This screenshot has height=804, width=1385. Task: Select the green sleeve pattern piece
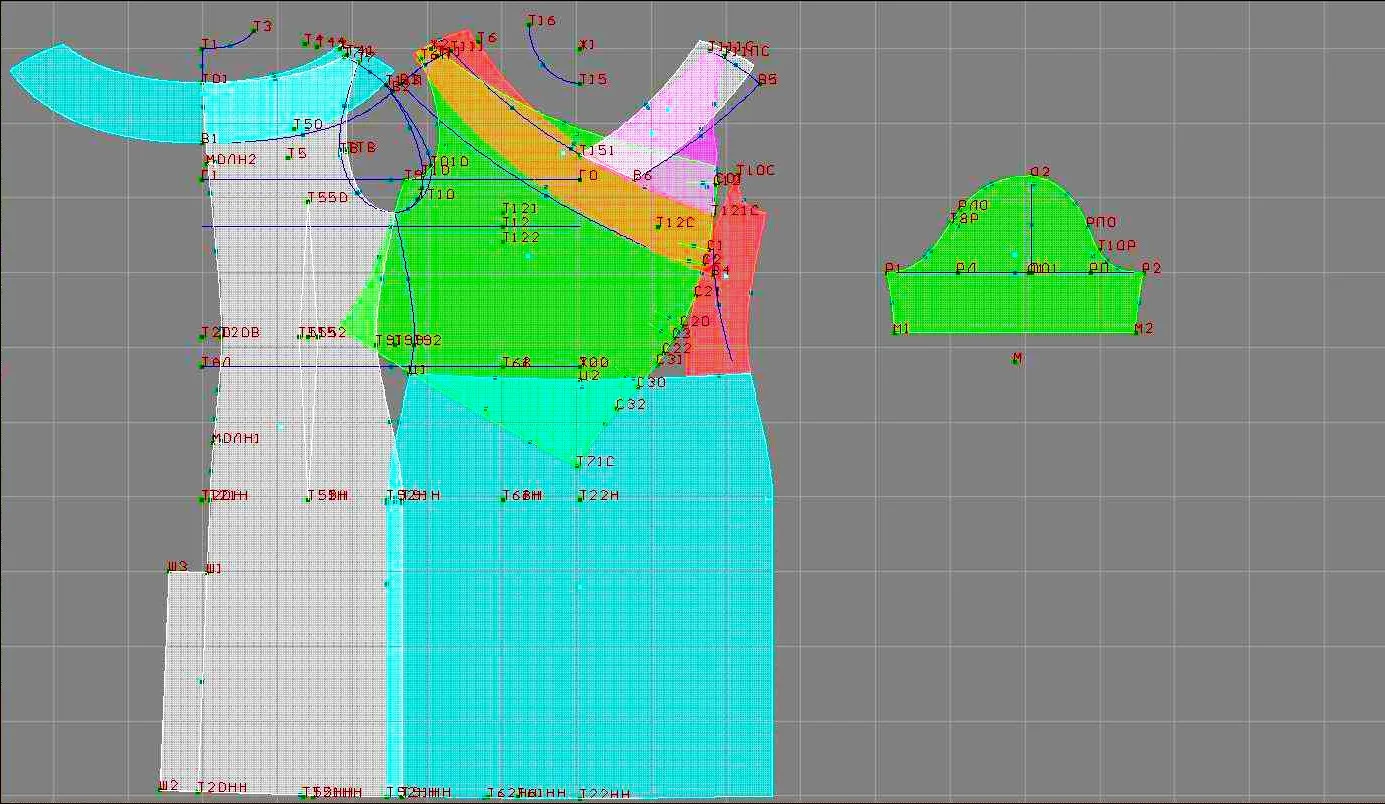1015,300
